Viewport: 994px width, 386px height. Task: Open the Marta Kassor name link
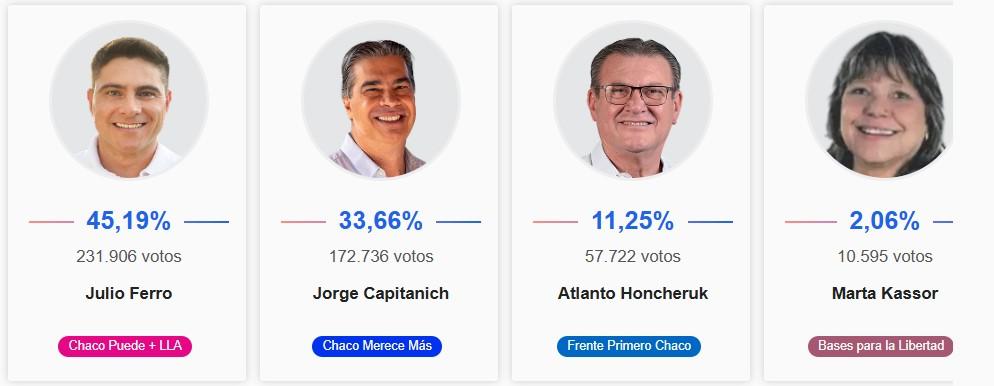click(x=885, y=293)
